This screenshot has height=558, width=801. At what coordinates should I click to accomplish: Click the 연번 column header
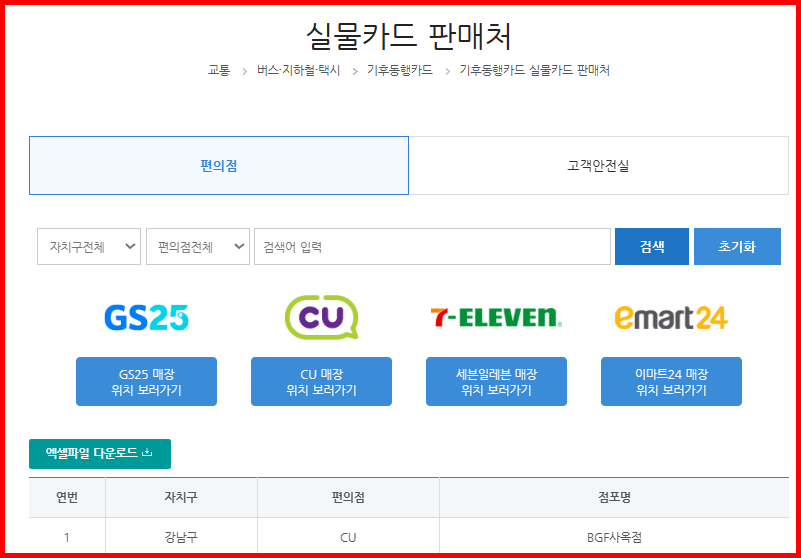(x=67, y=498)
